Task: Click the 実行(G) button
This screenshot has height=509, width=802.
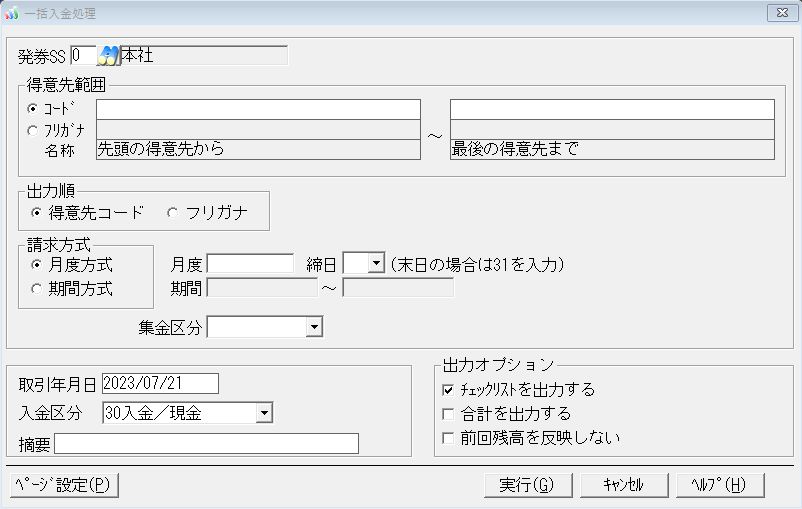Action: click(x=526, y=485)
